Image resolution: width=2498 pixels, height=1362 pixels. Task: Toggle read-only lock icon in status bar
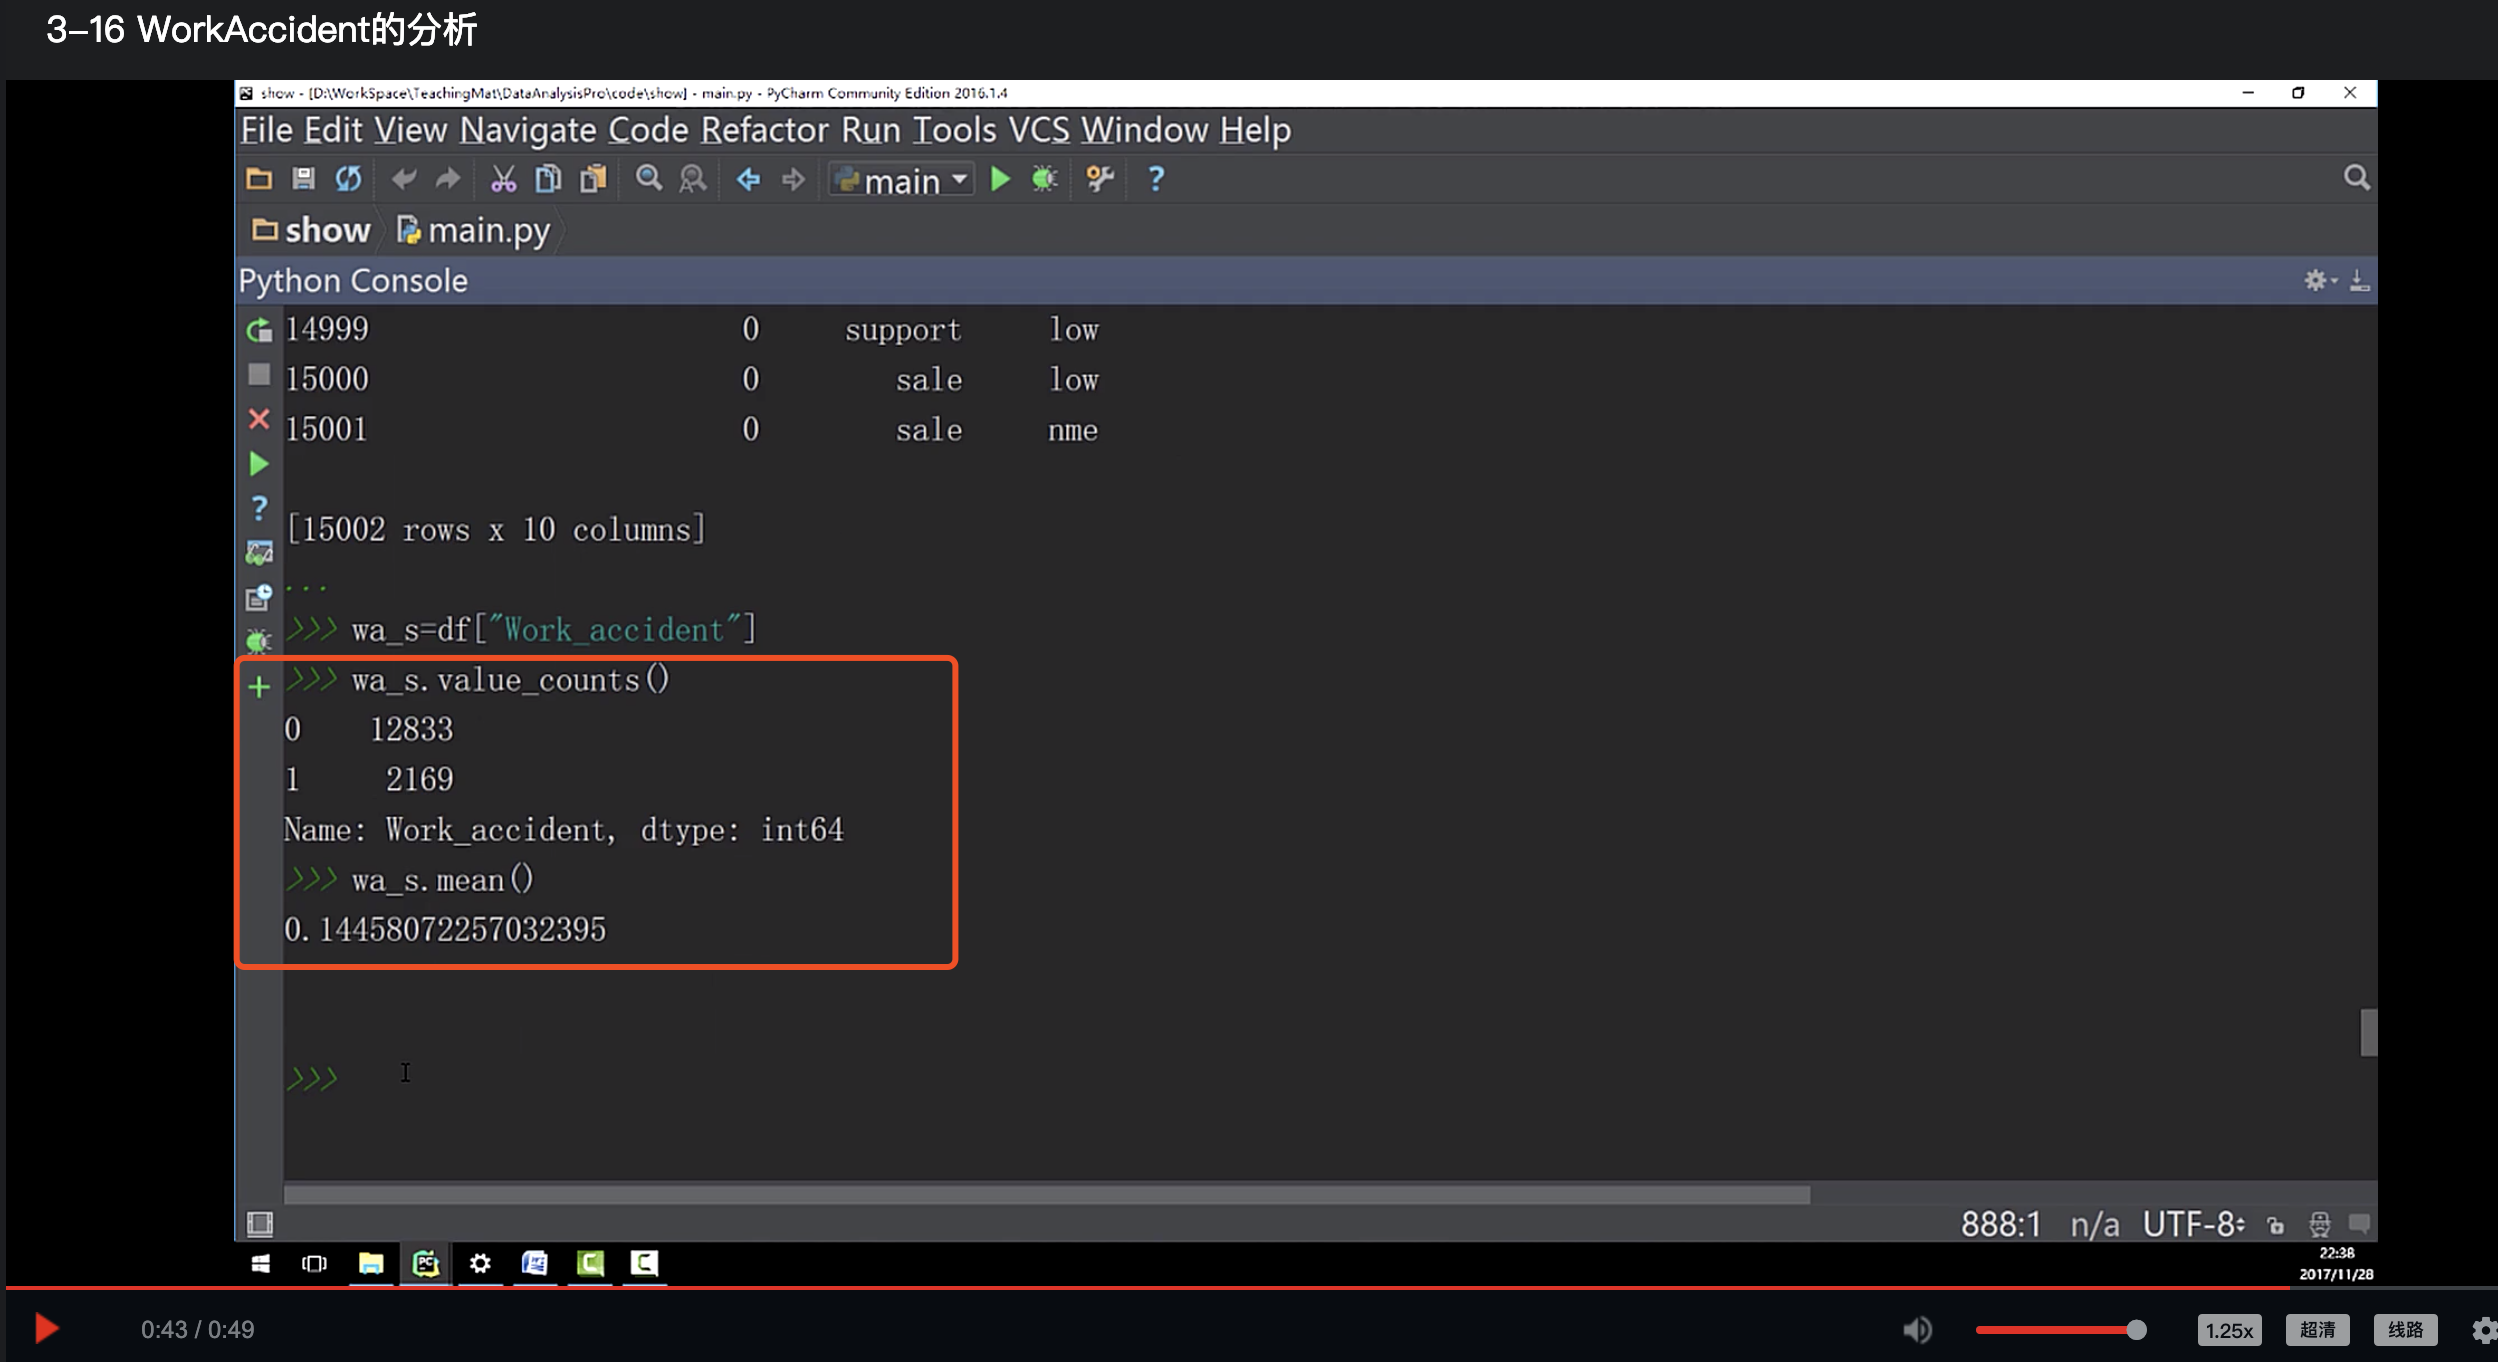coord(2275,1224)
